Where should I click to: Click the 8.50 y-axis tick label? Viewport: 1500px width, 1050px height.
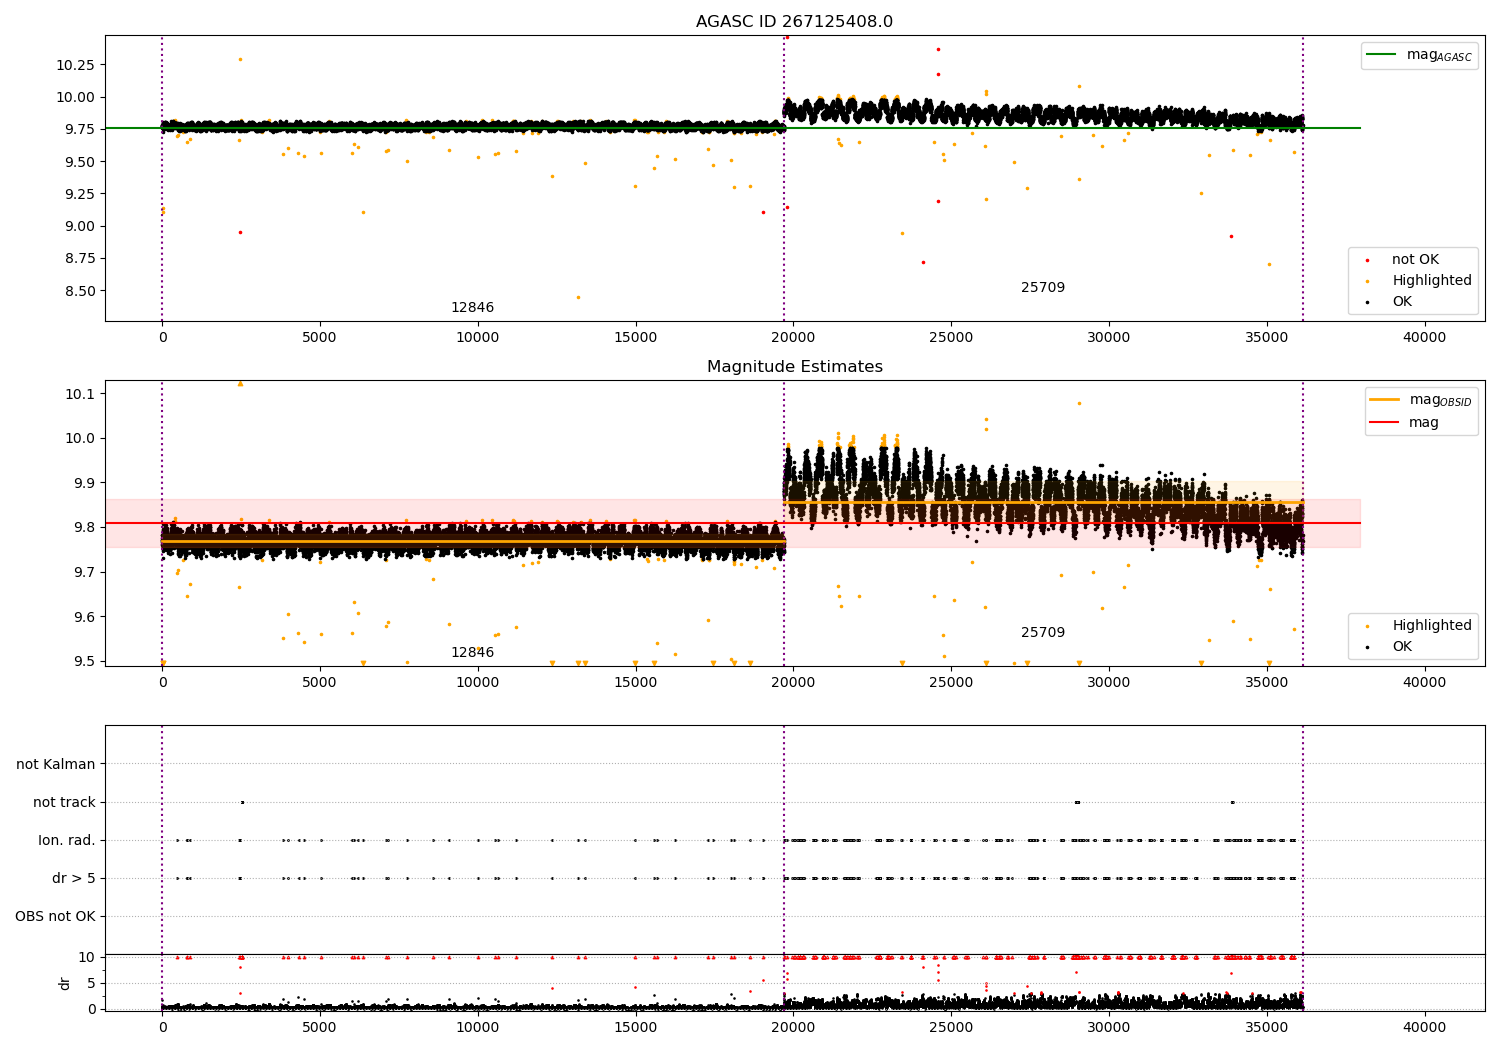[x=80, y=291]
